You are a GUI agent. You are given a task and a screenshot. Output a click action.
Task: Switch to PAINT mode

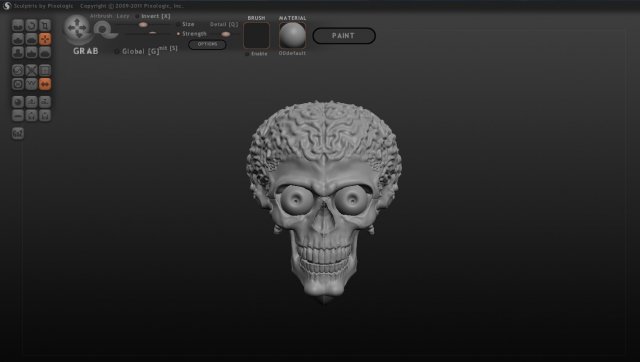[x=344, y=36]
